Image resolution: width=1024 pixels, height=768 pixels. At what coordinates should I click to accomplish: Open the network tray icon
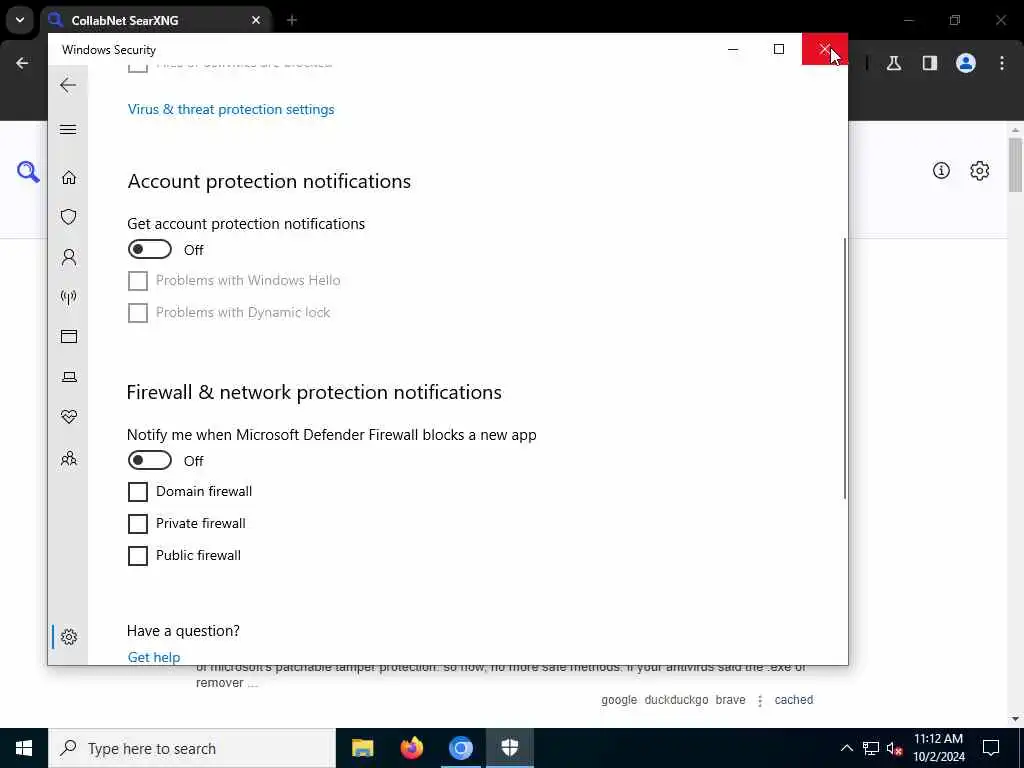(871, 748)
